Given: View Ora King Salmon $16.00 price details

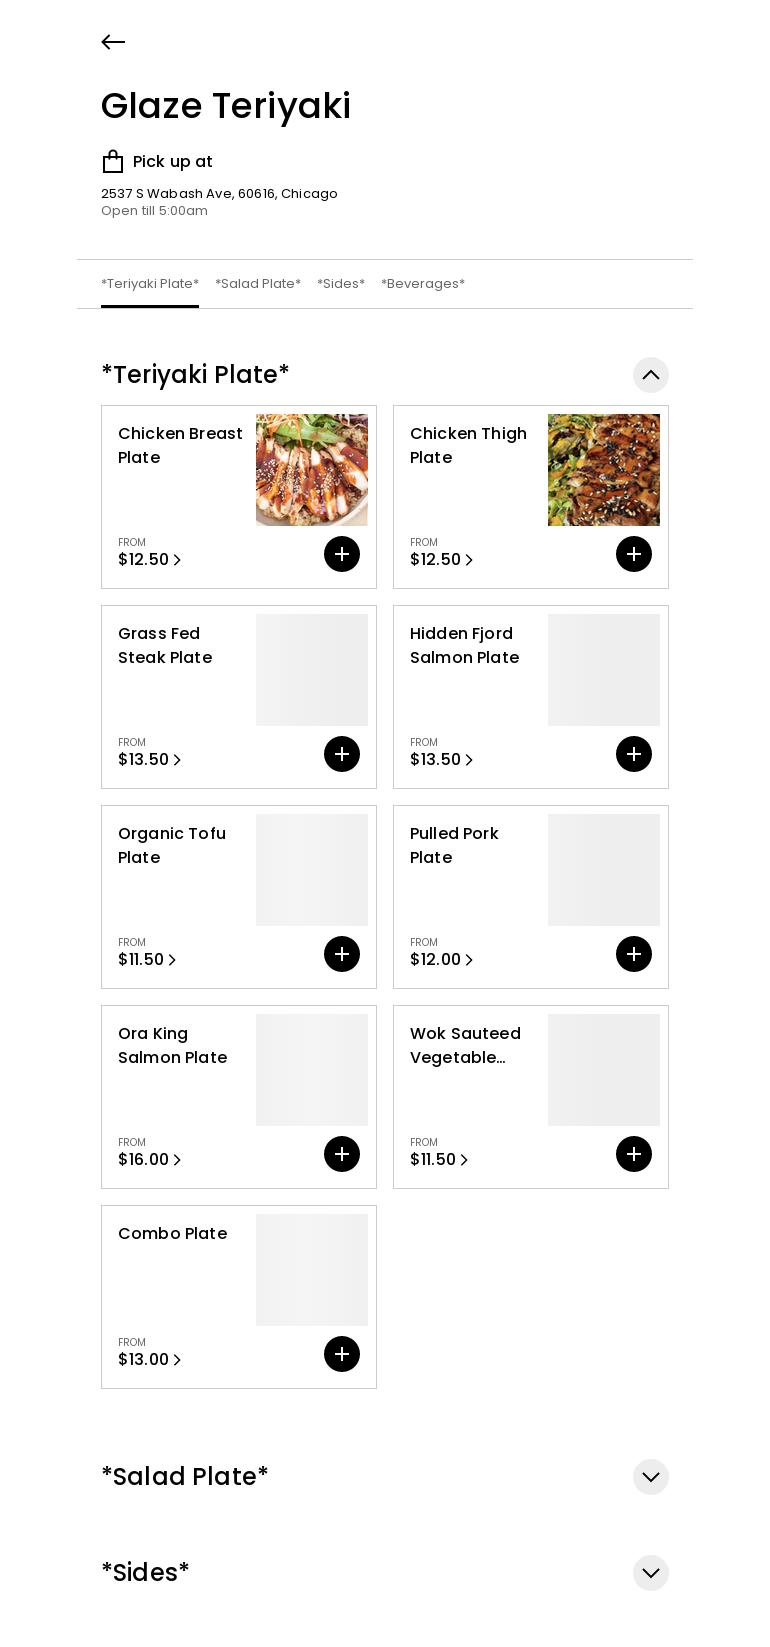Looking at the screenshot, I should tap(150, 1160).
